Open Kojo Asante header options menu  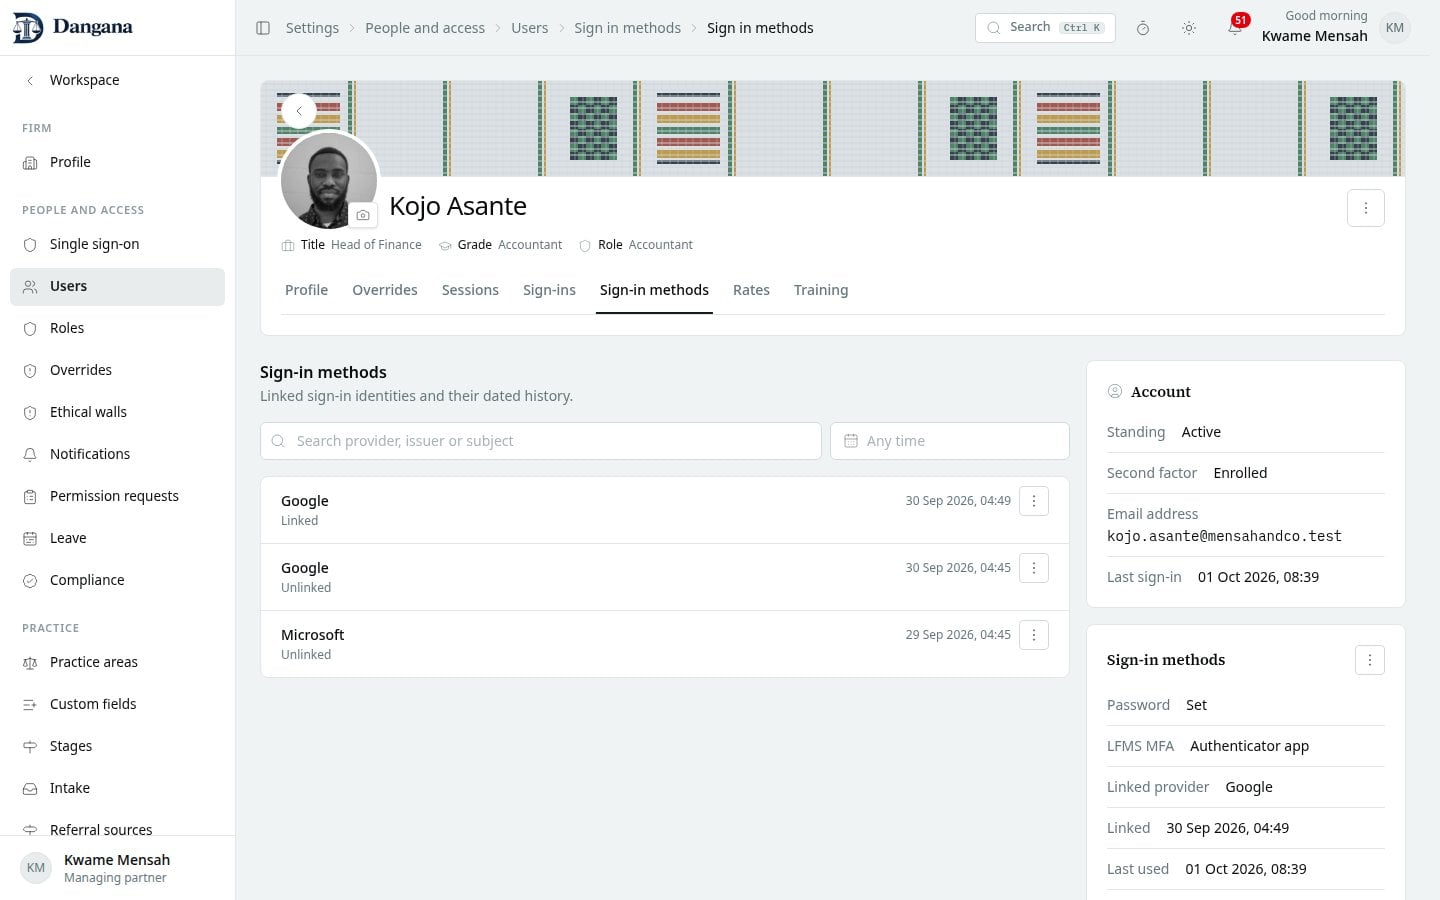coord(1366,208)
